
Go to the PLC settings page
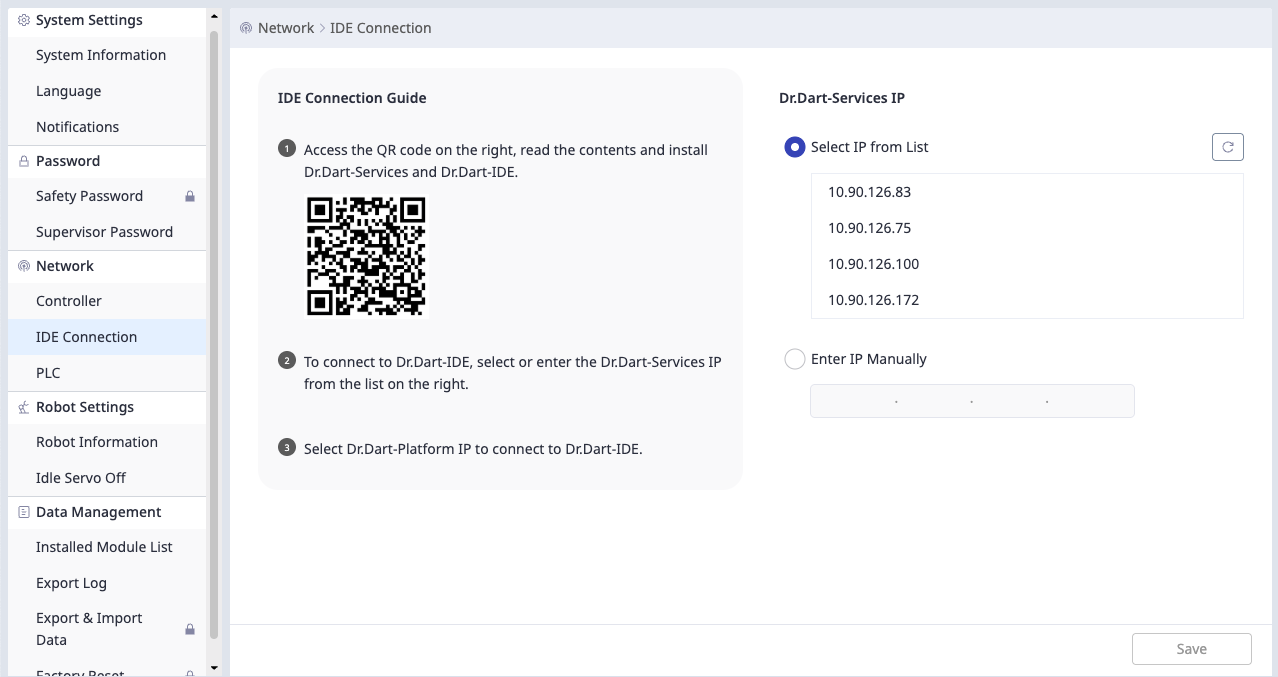tap(48, 373)
